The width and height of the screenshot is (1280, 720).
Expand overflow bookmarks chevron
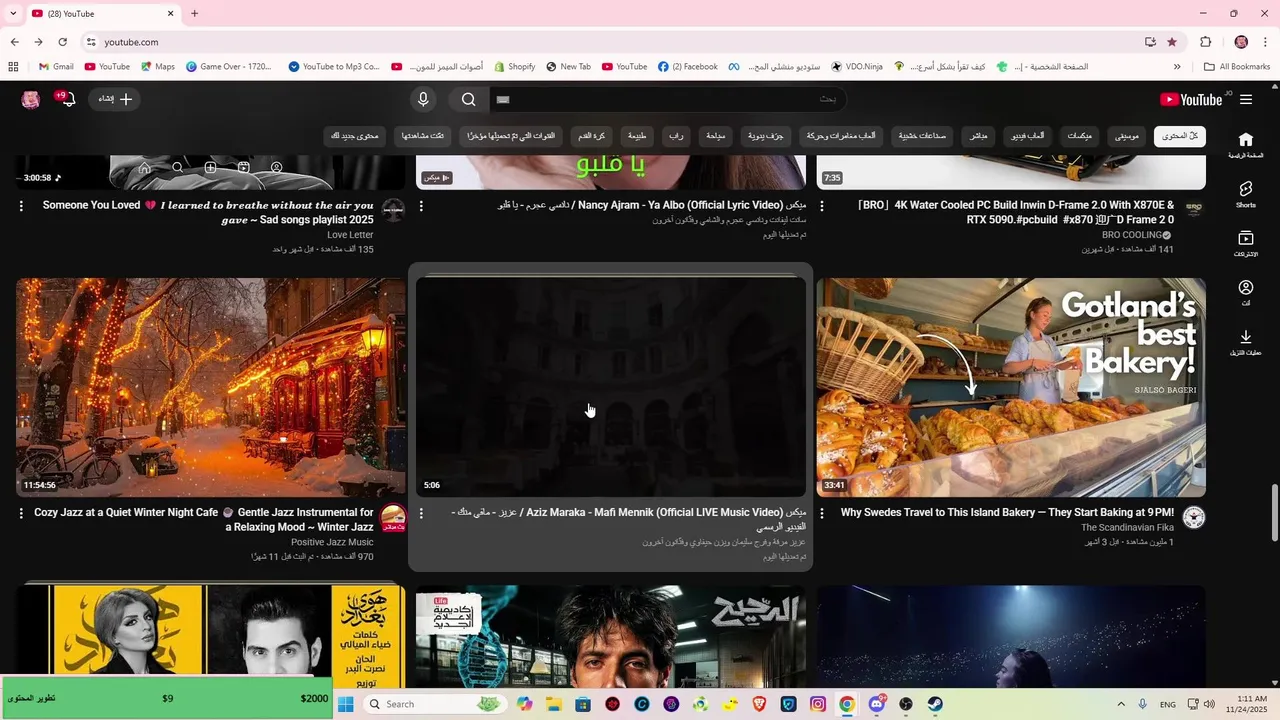click(1177, 67)
